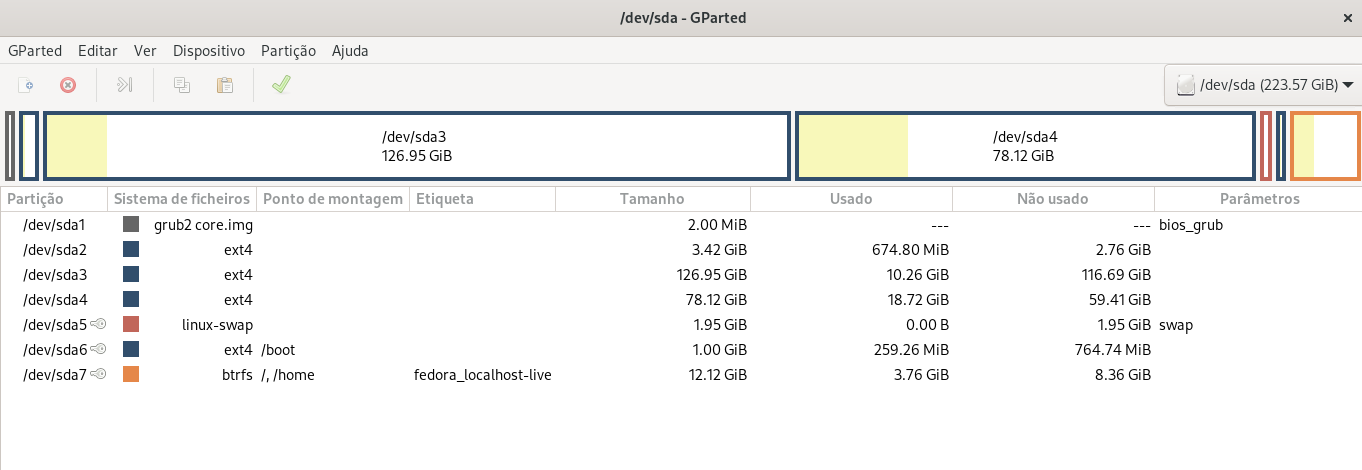1362x470 pixels.
Task: Click the key icon beside /dev/sda7
Action: (98, 375)
